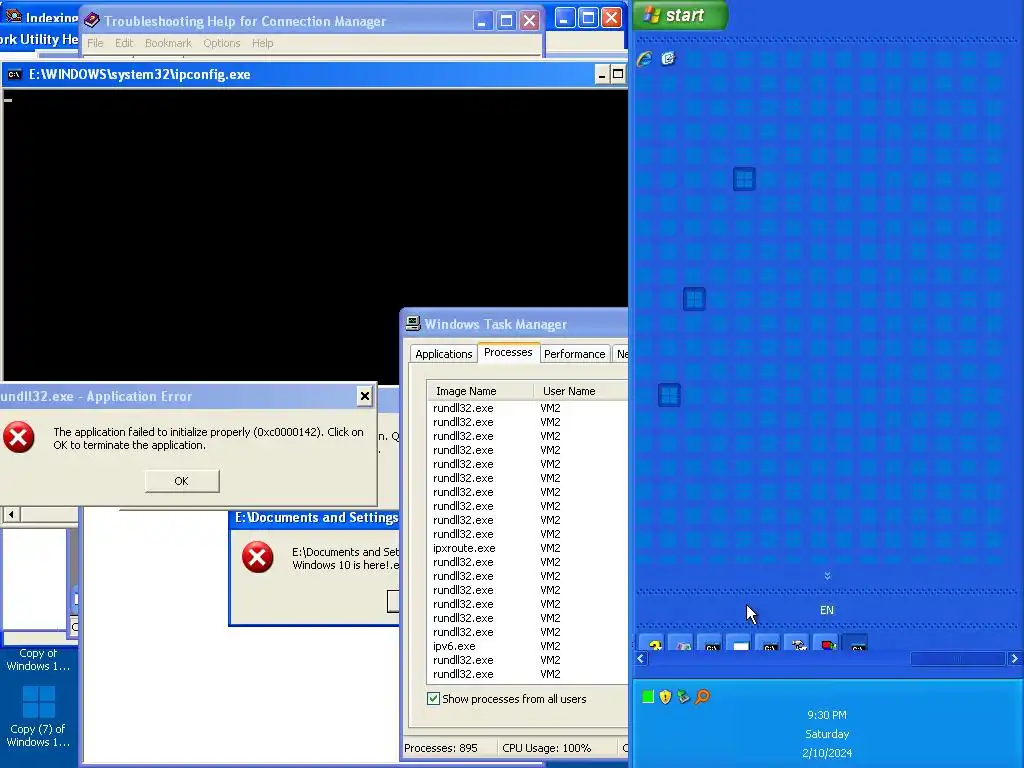Expand hidden toolbar items with double chevron
Image resolution: width=1024 pixels, height=768 pixels.
[827, 575]
